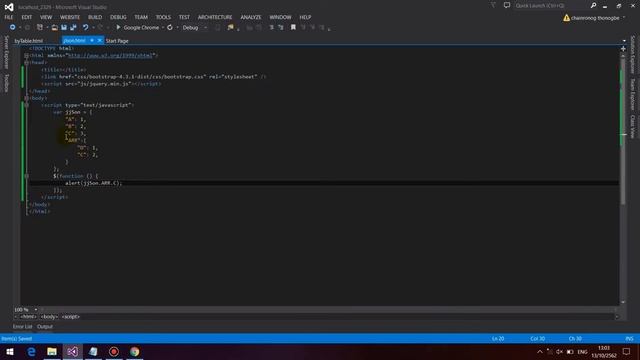640x360 pixels.
Task: Click the Save All toolbar icon
Action: pyautogui.click(x=73, y=27)
